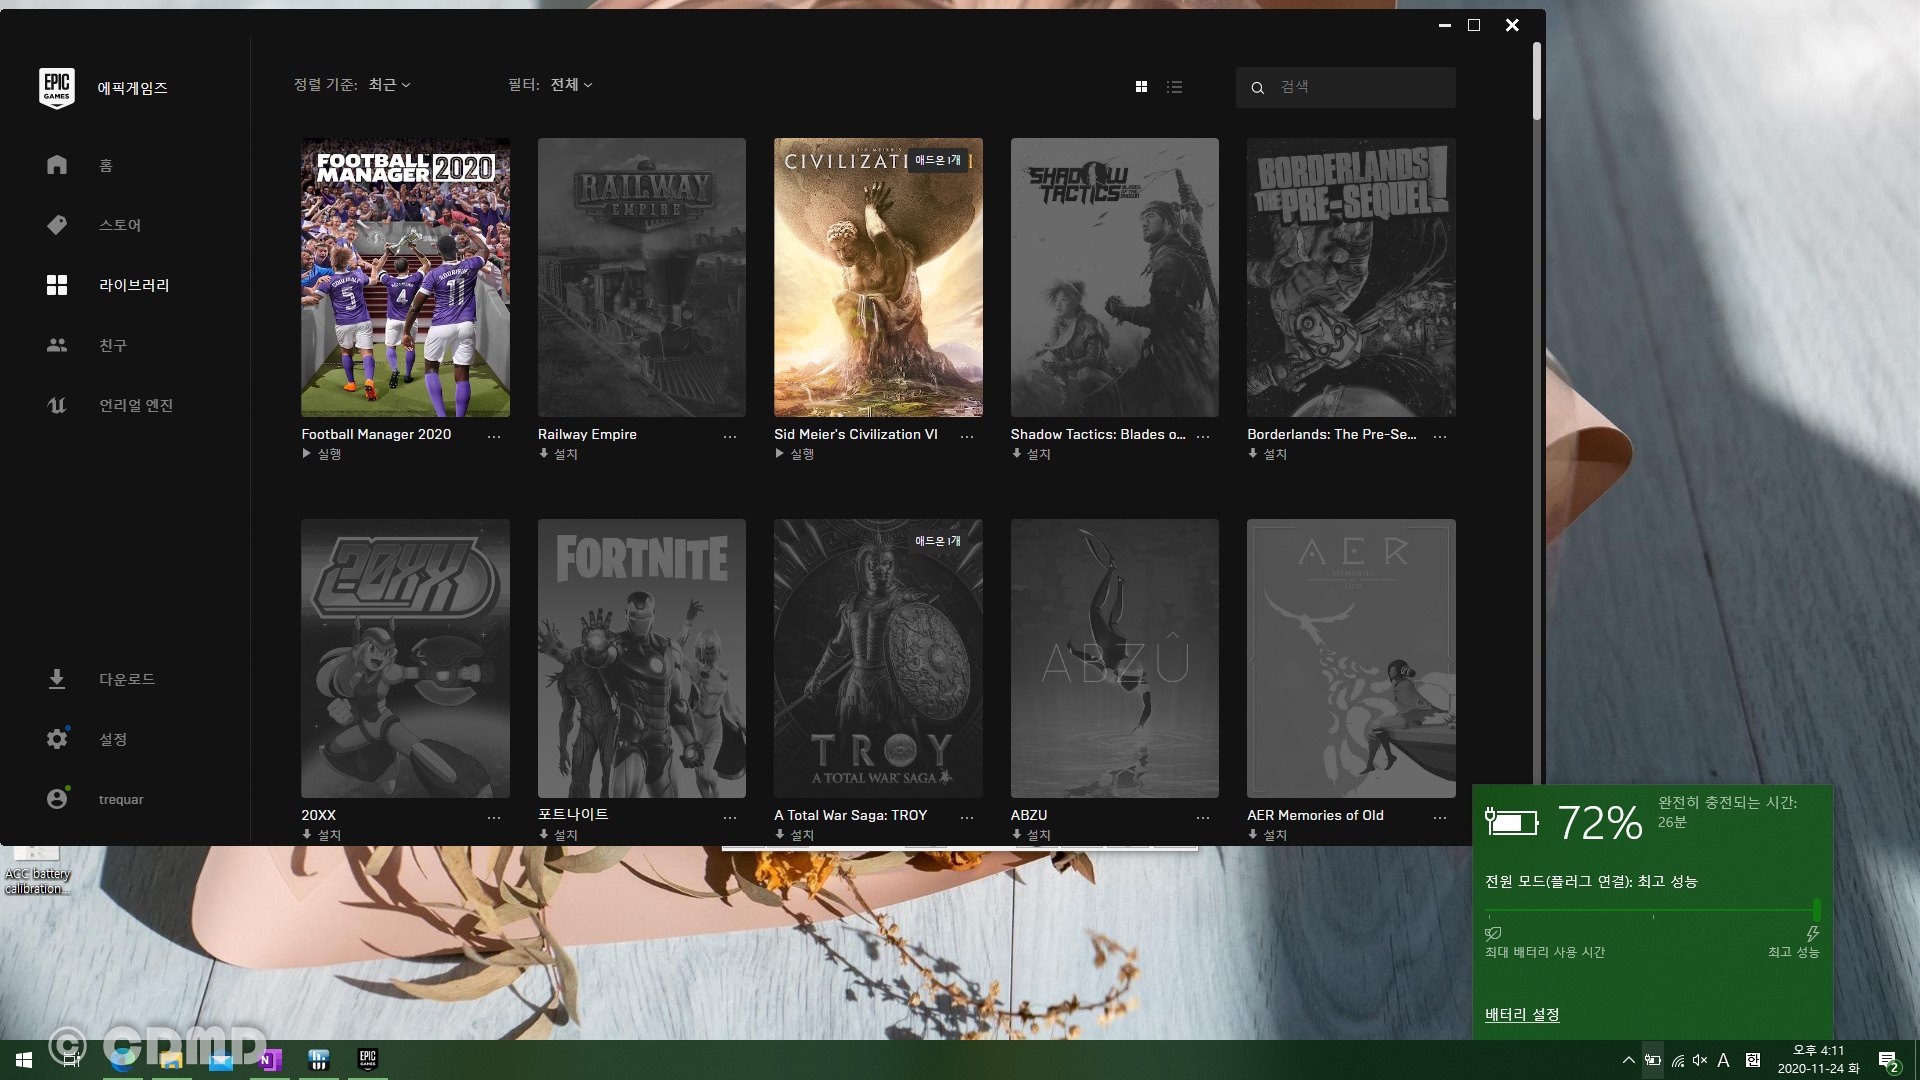Image resolution: width=1920 pixels, height=1080 pixels.
Task: Open Railway Empire cover thumbnail
Action: coord(642,277)
